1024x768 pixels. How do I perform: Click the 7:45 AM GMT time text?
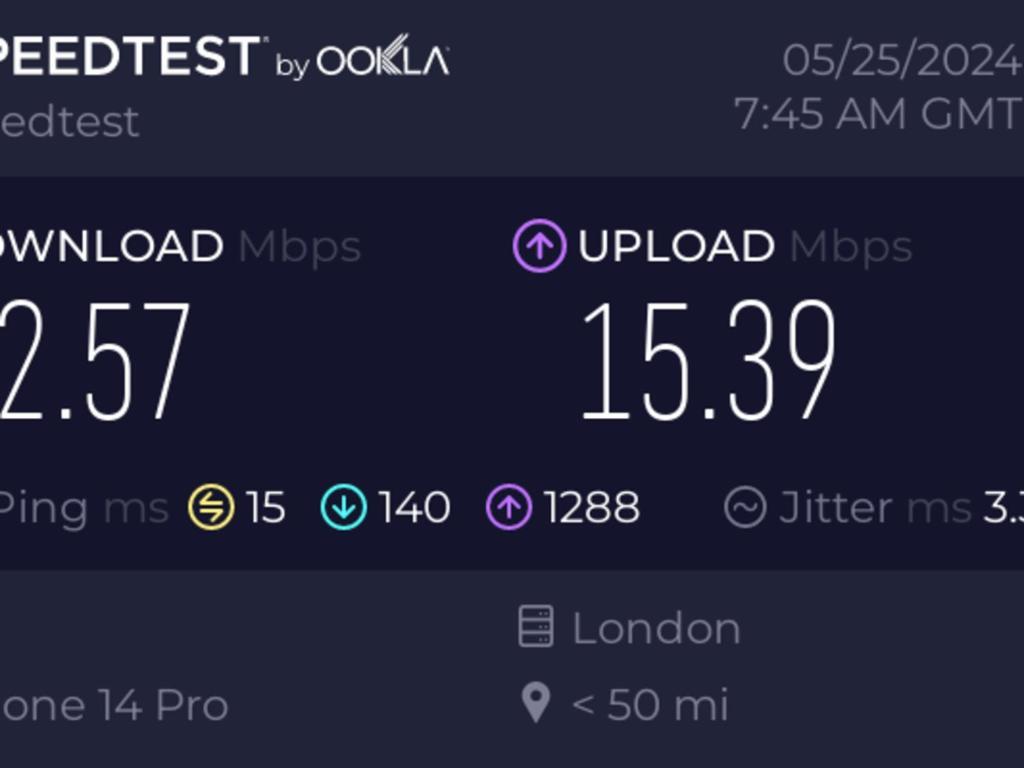pyautogui.click(x=879, y=113)
